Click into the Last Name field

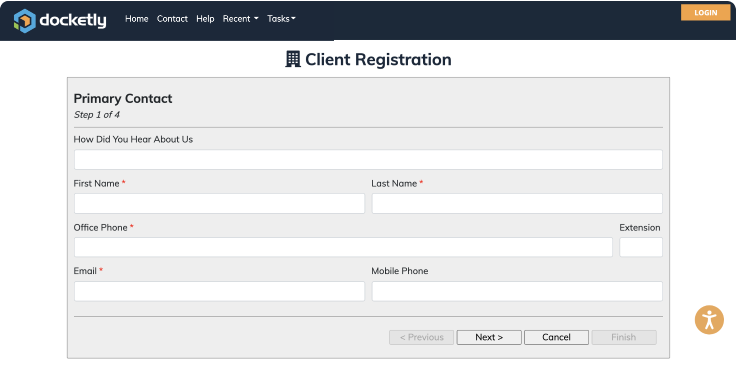[517, 204]
